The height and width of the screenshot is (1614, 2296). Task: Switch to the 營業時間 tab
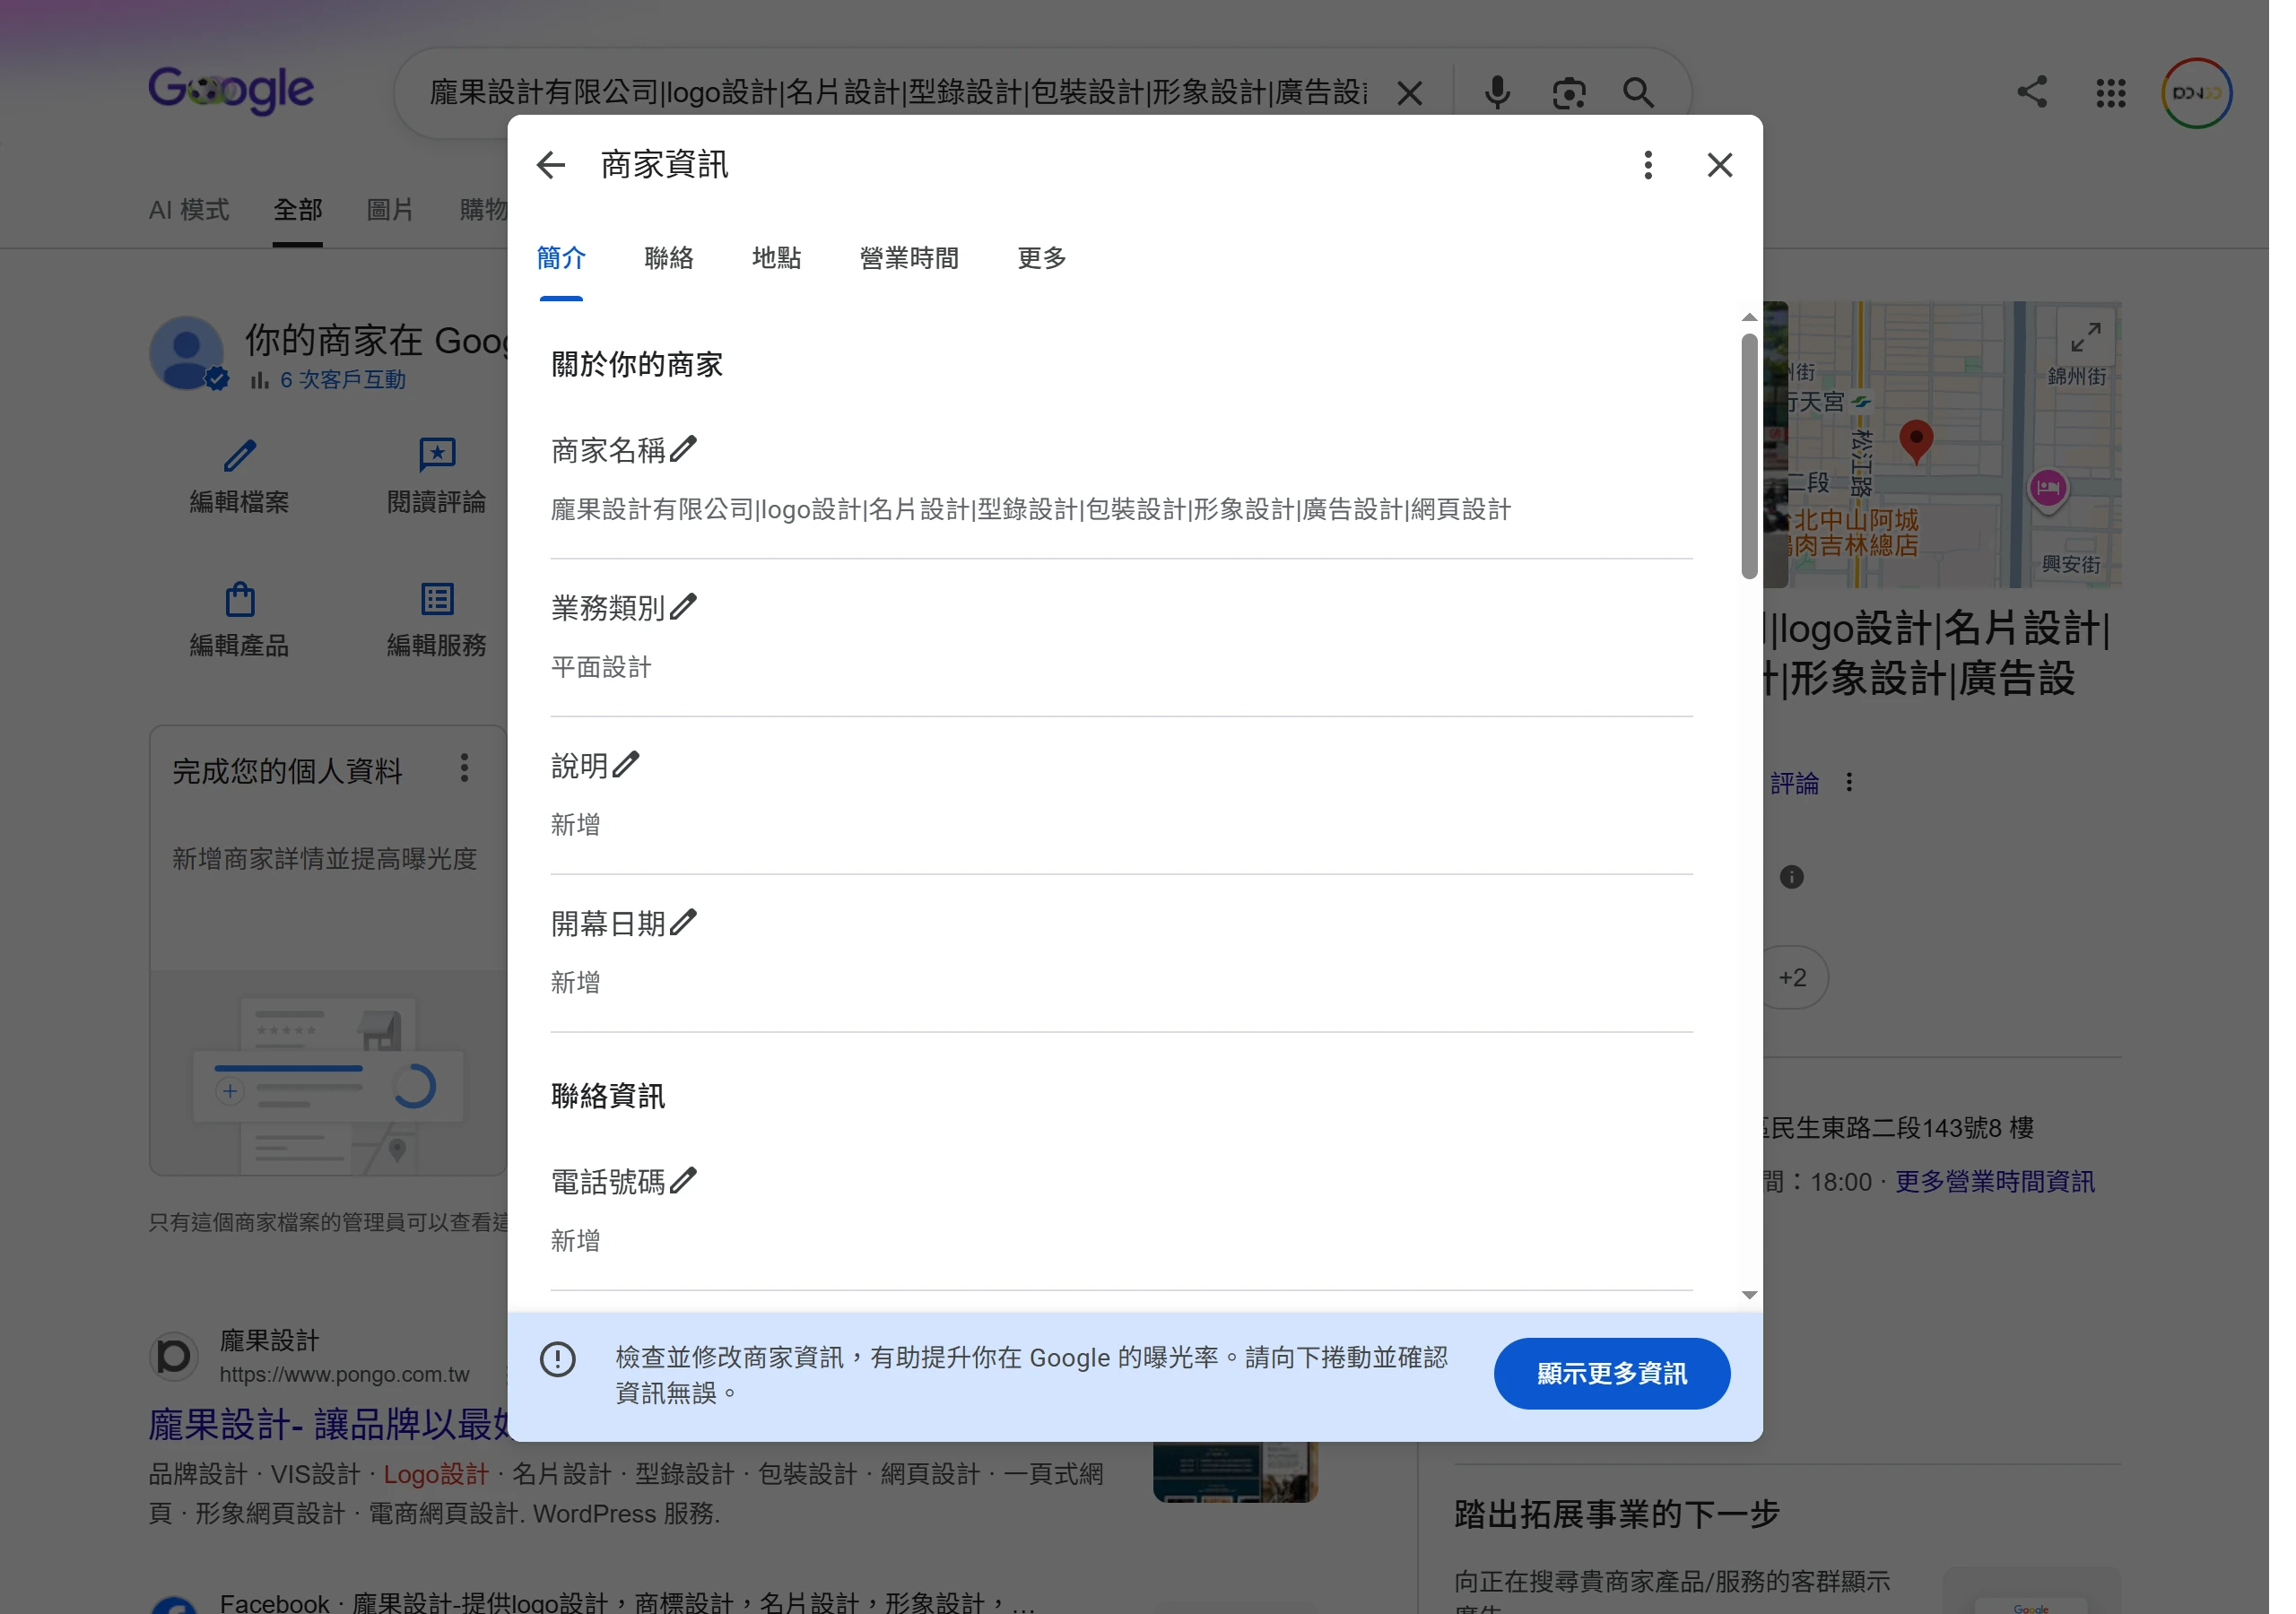919,261
